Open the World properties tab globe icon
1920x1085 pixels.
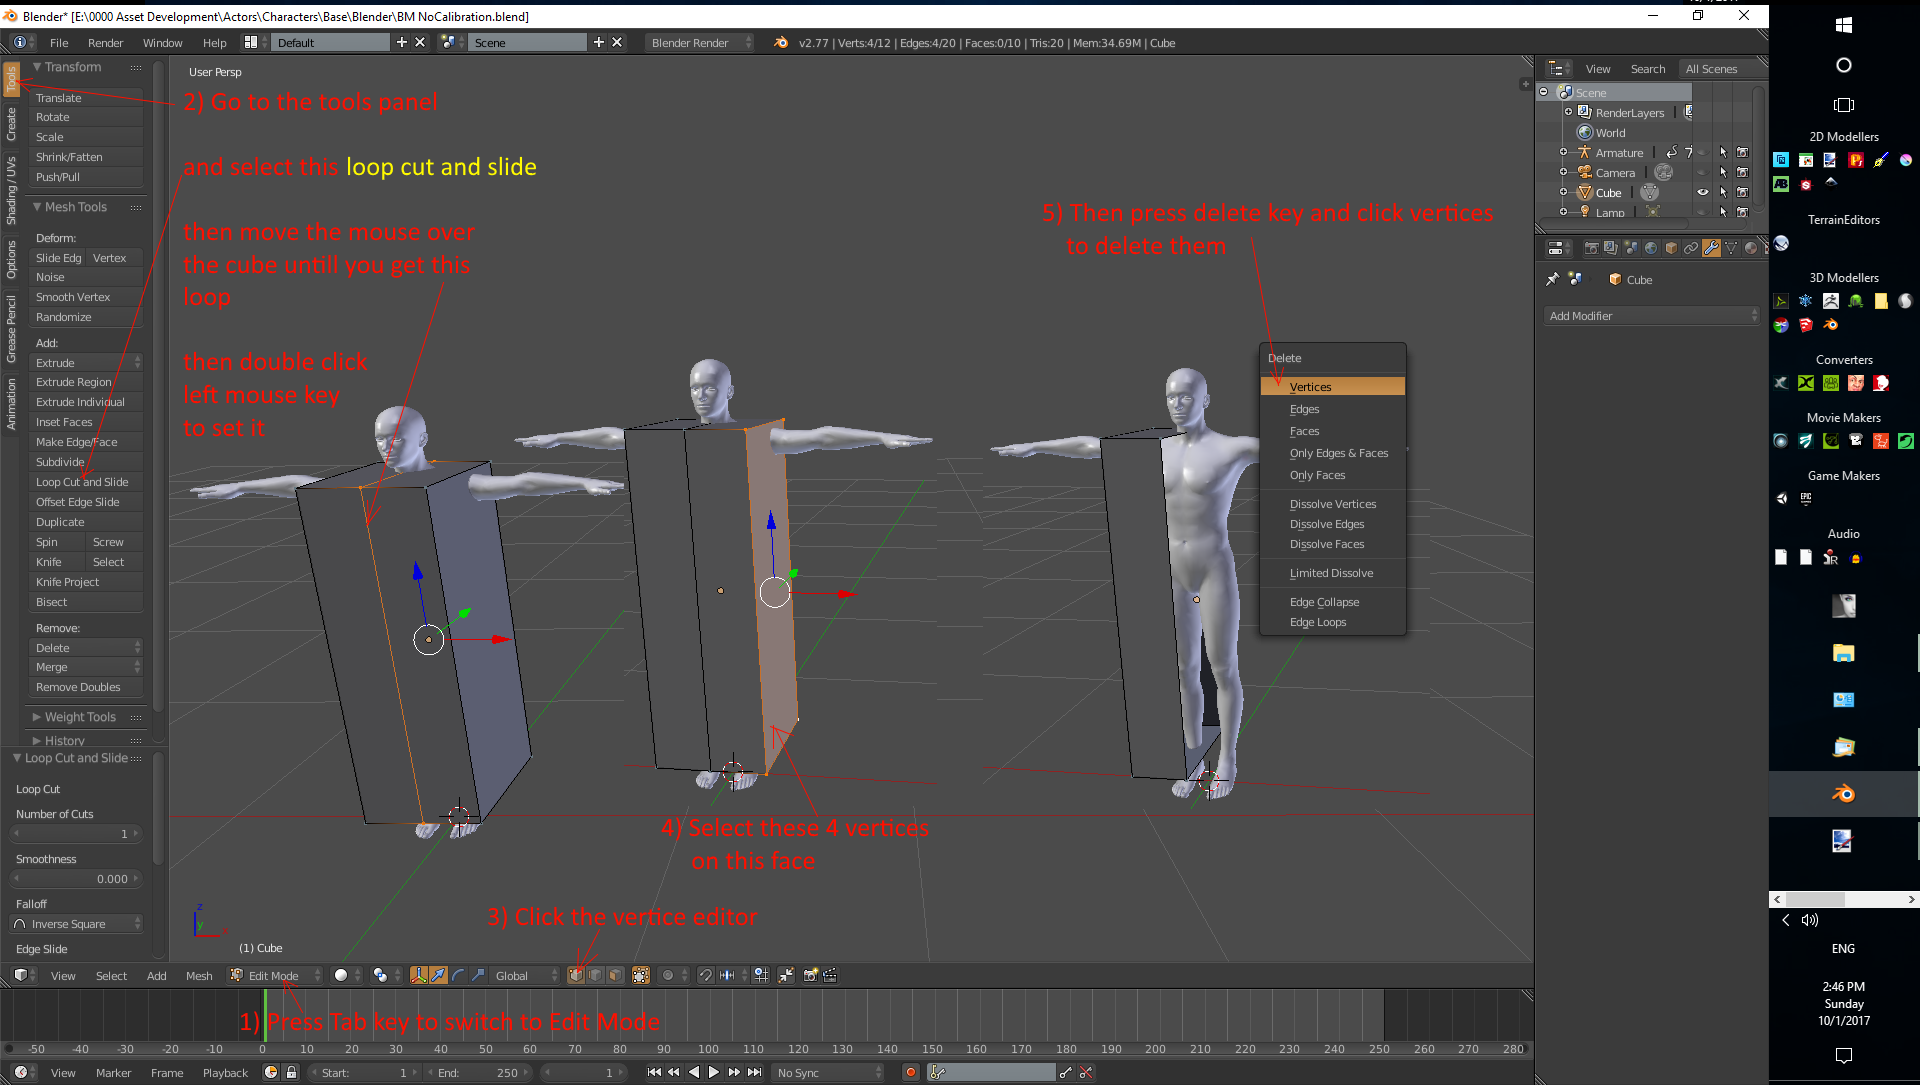tap(1651, 248)
